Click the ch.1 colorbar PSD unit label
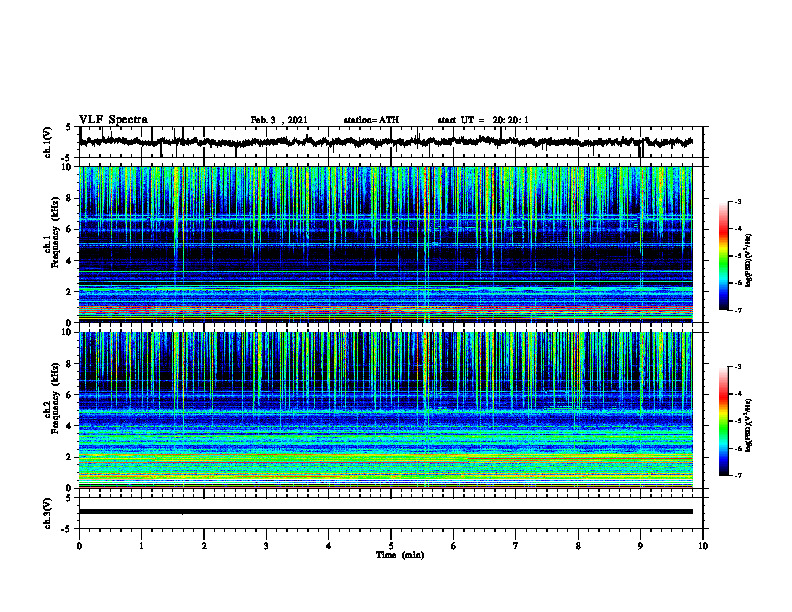The width and height of the screenshot is (792, 612). click(749, 261)
